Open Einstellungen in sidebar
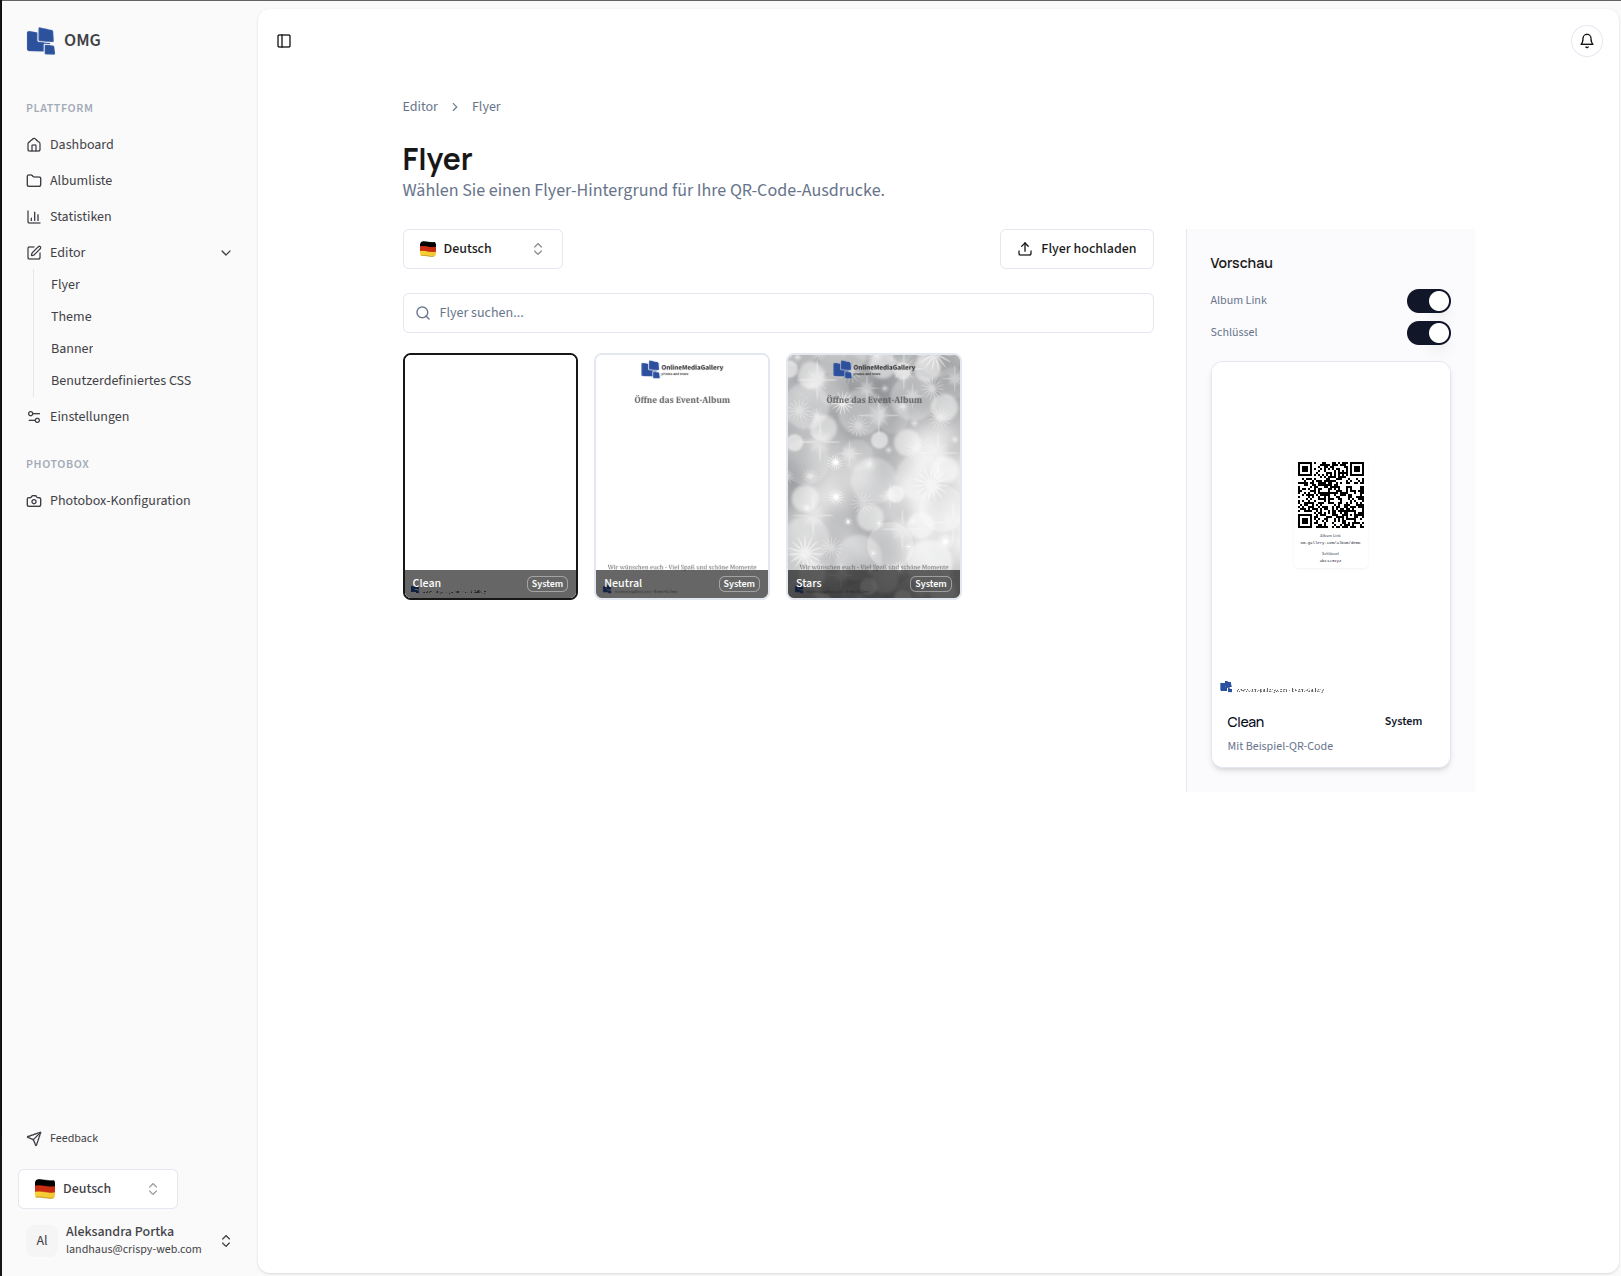Image resolution: width=1621 pixels, height=1276 pixels. click(130, 417)
